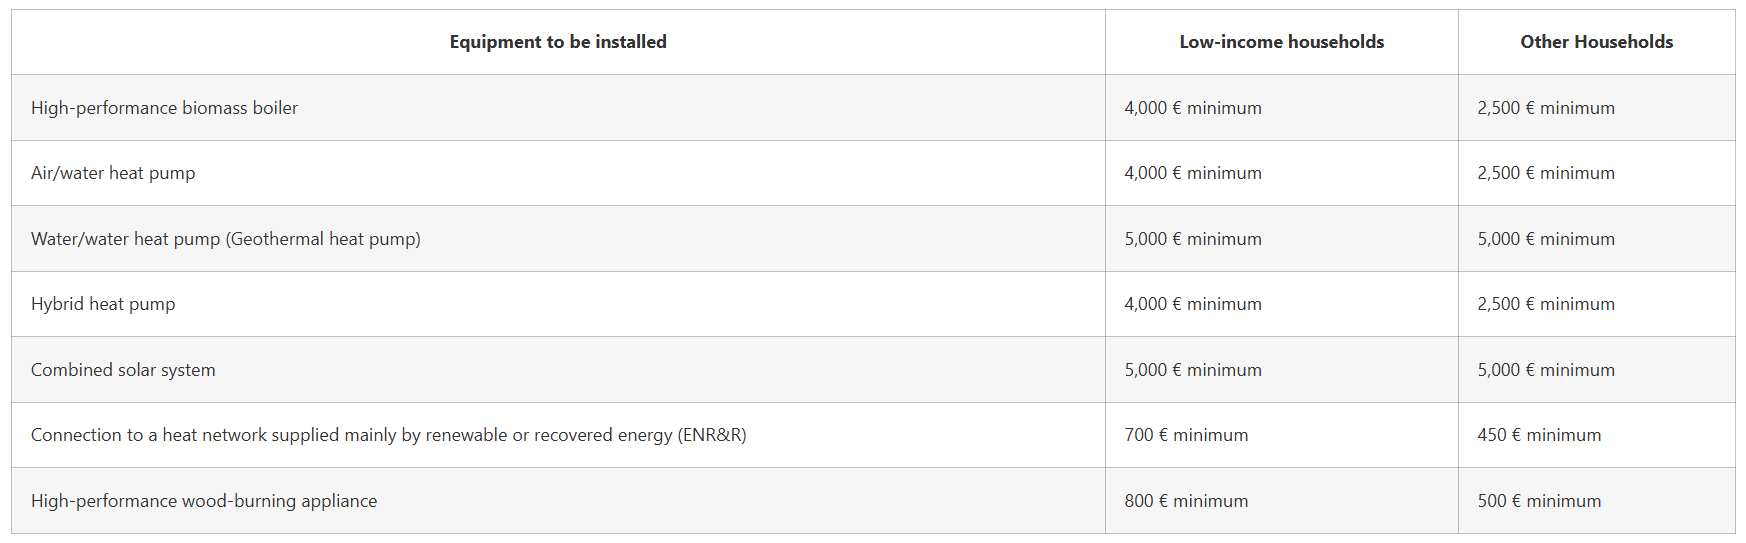Click the biomass boiler low-income 4,000 € value
1746x543 pixels.
coord(1193,108)
